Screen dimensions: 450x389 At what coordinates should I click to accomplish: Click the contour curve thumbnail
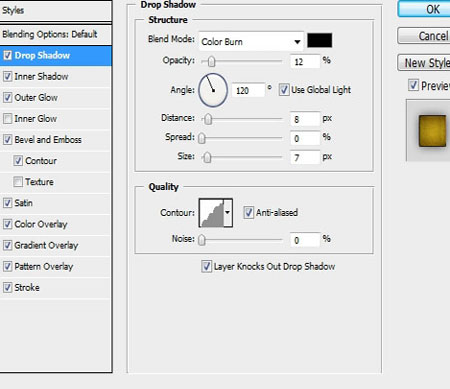coord(212,213)
